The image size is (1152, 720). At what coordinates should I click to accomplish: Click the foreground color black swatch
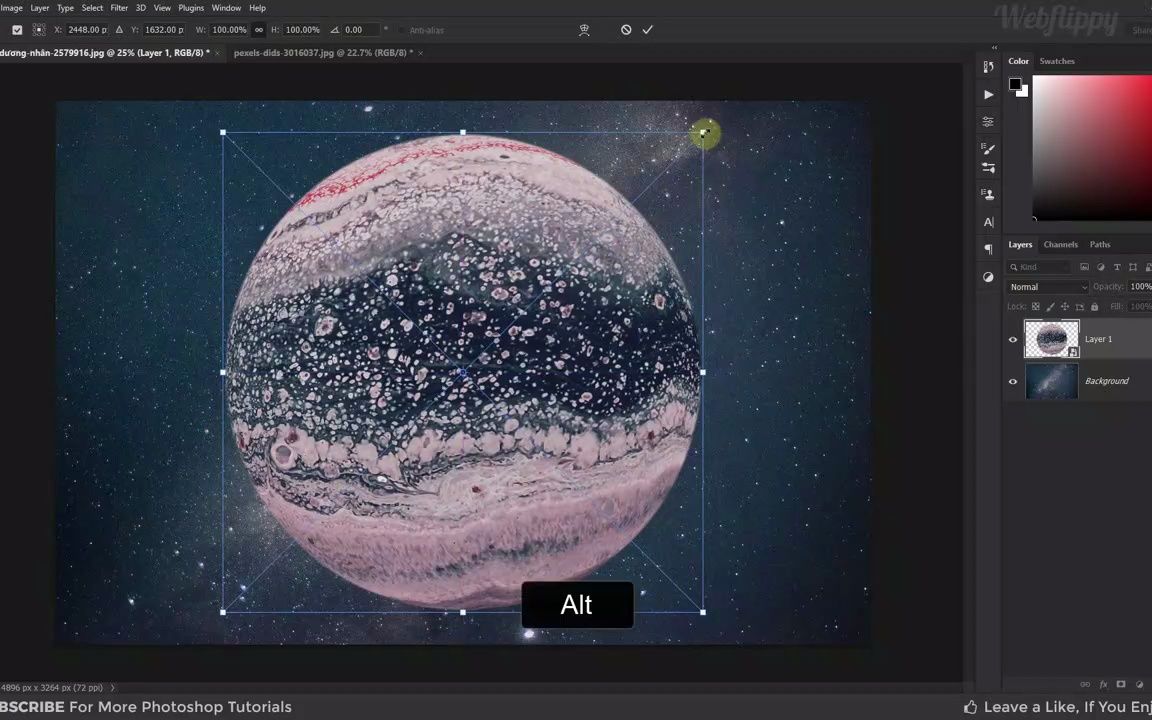click(x=1015, y=84)
